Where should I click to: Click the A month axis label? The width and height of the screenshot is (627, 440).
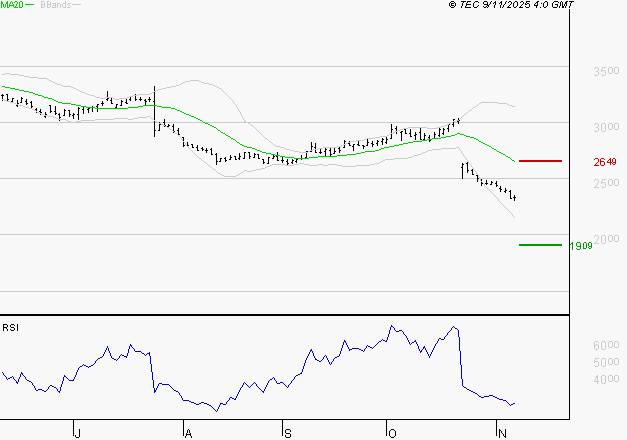(x=188, y=433)
